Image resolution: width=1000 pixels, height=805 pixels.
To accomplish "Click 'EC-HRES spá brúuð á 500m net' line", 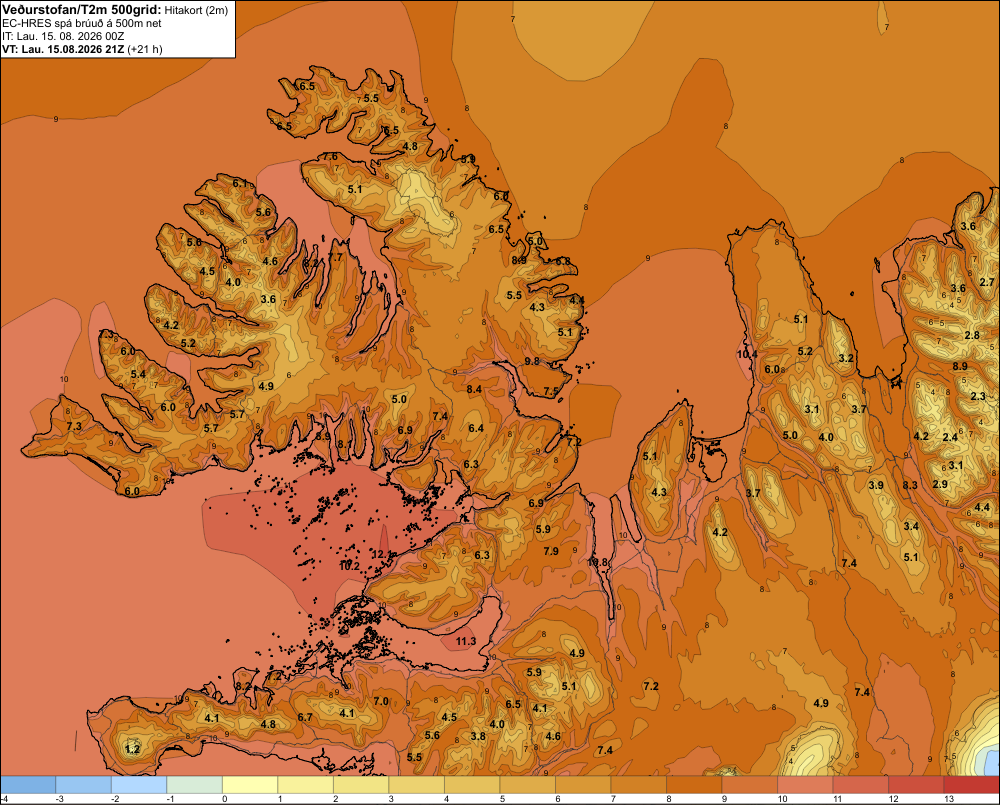I will tap(82, 24).
